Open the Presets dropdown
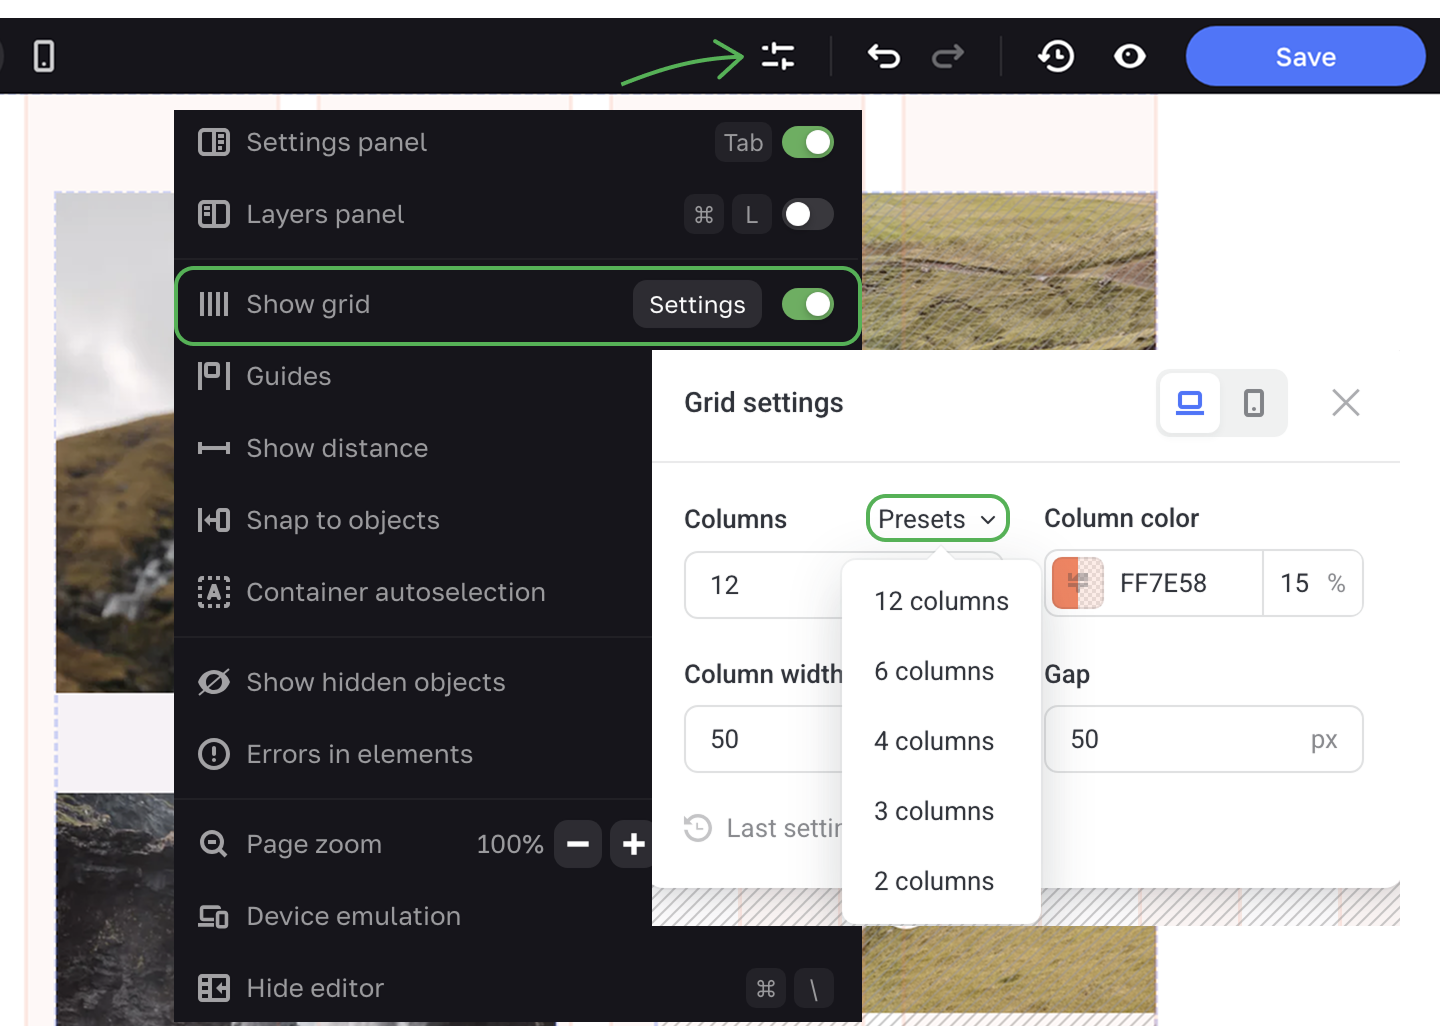 [936, 519]
